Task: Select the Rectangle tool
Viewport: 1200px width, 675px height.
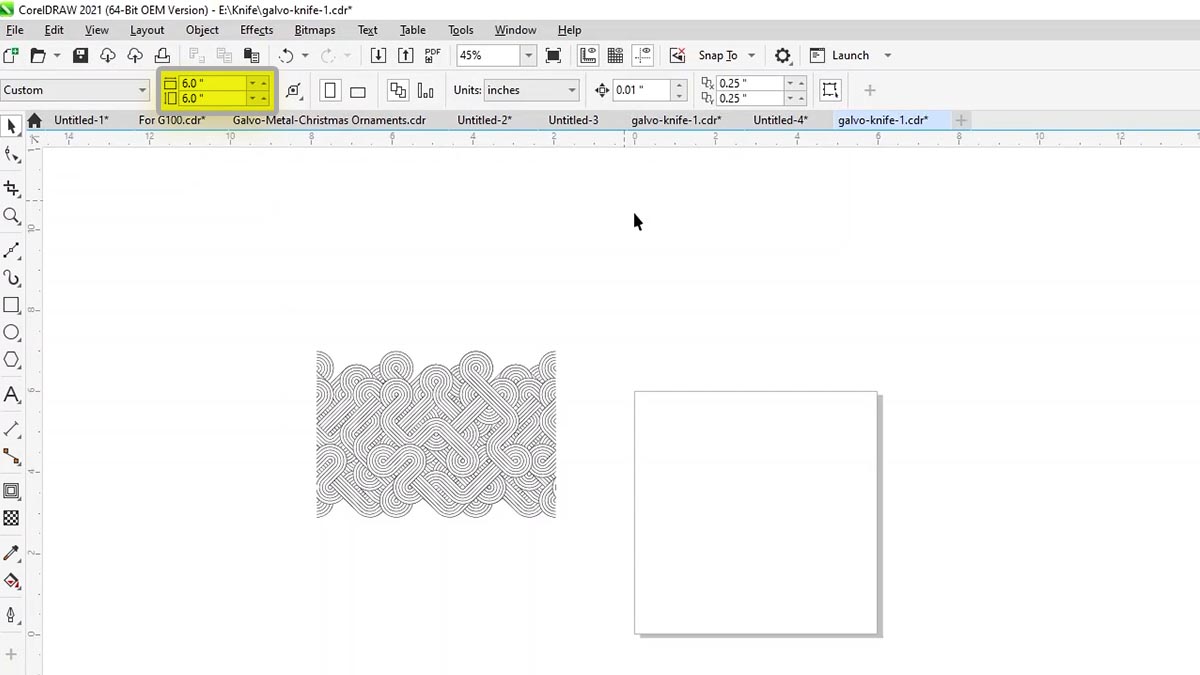Action: click(x=12, y=305)
